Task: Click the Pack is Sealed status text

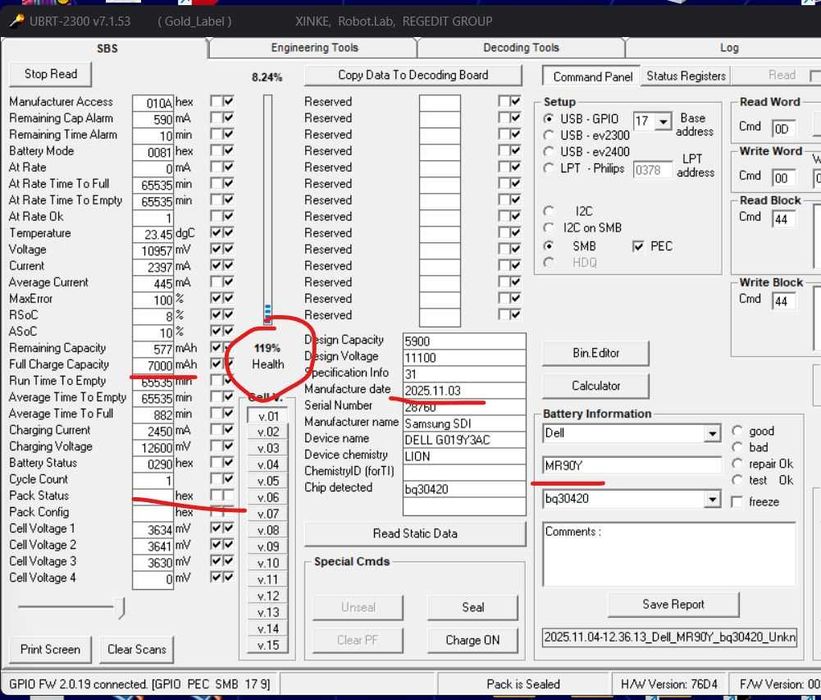Action: (x=523, y=684)
